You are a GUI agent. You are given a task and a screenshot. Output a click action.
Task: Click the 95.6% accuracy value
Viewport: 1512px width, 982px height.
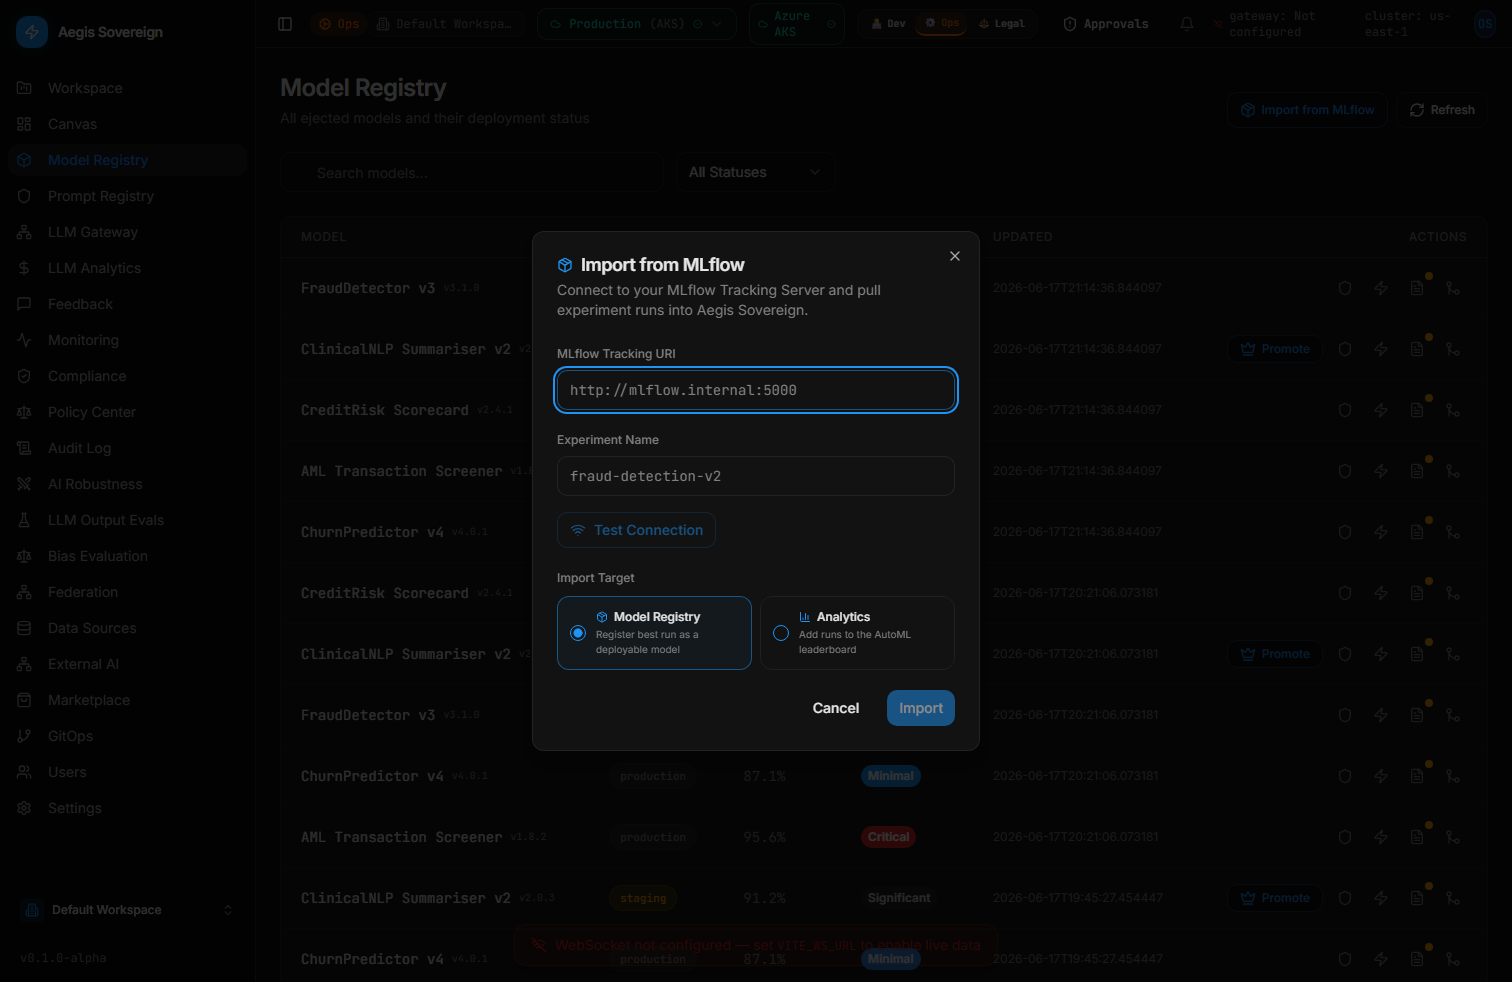(x=765, y=837)
